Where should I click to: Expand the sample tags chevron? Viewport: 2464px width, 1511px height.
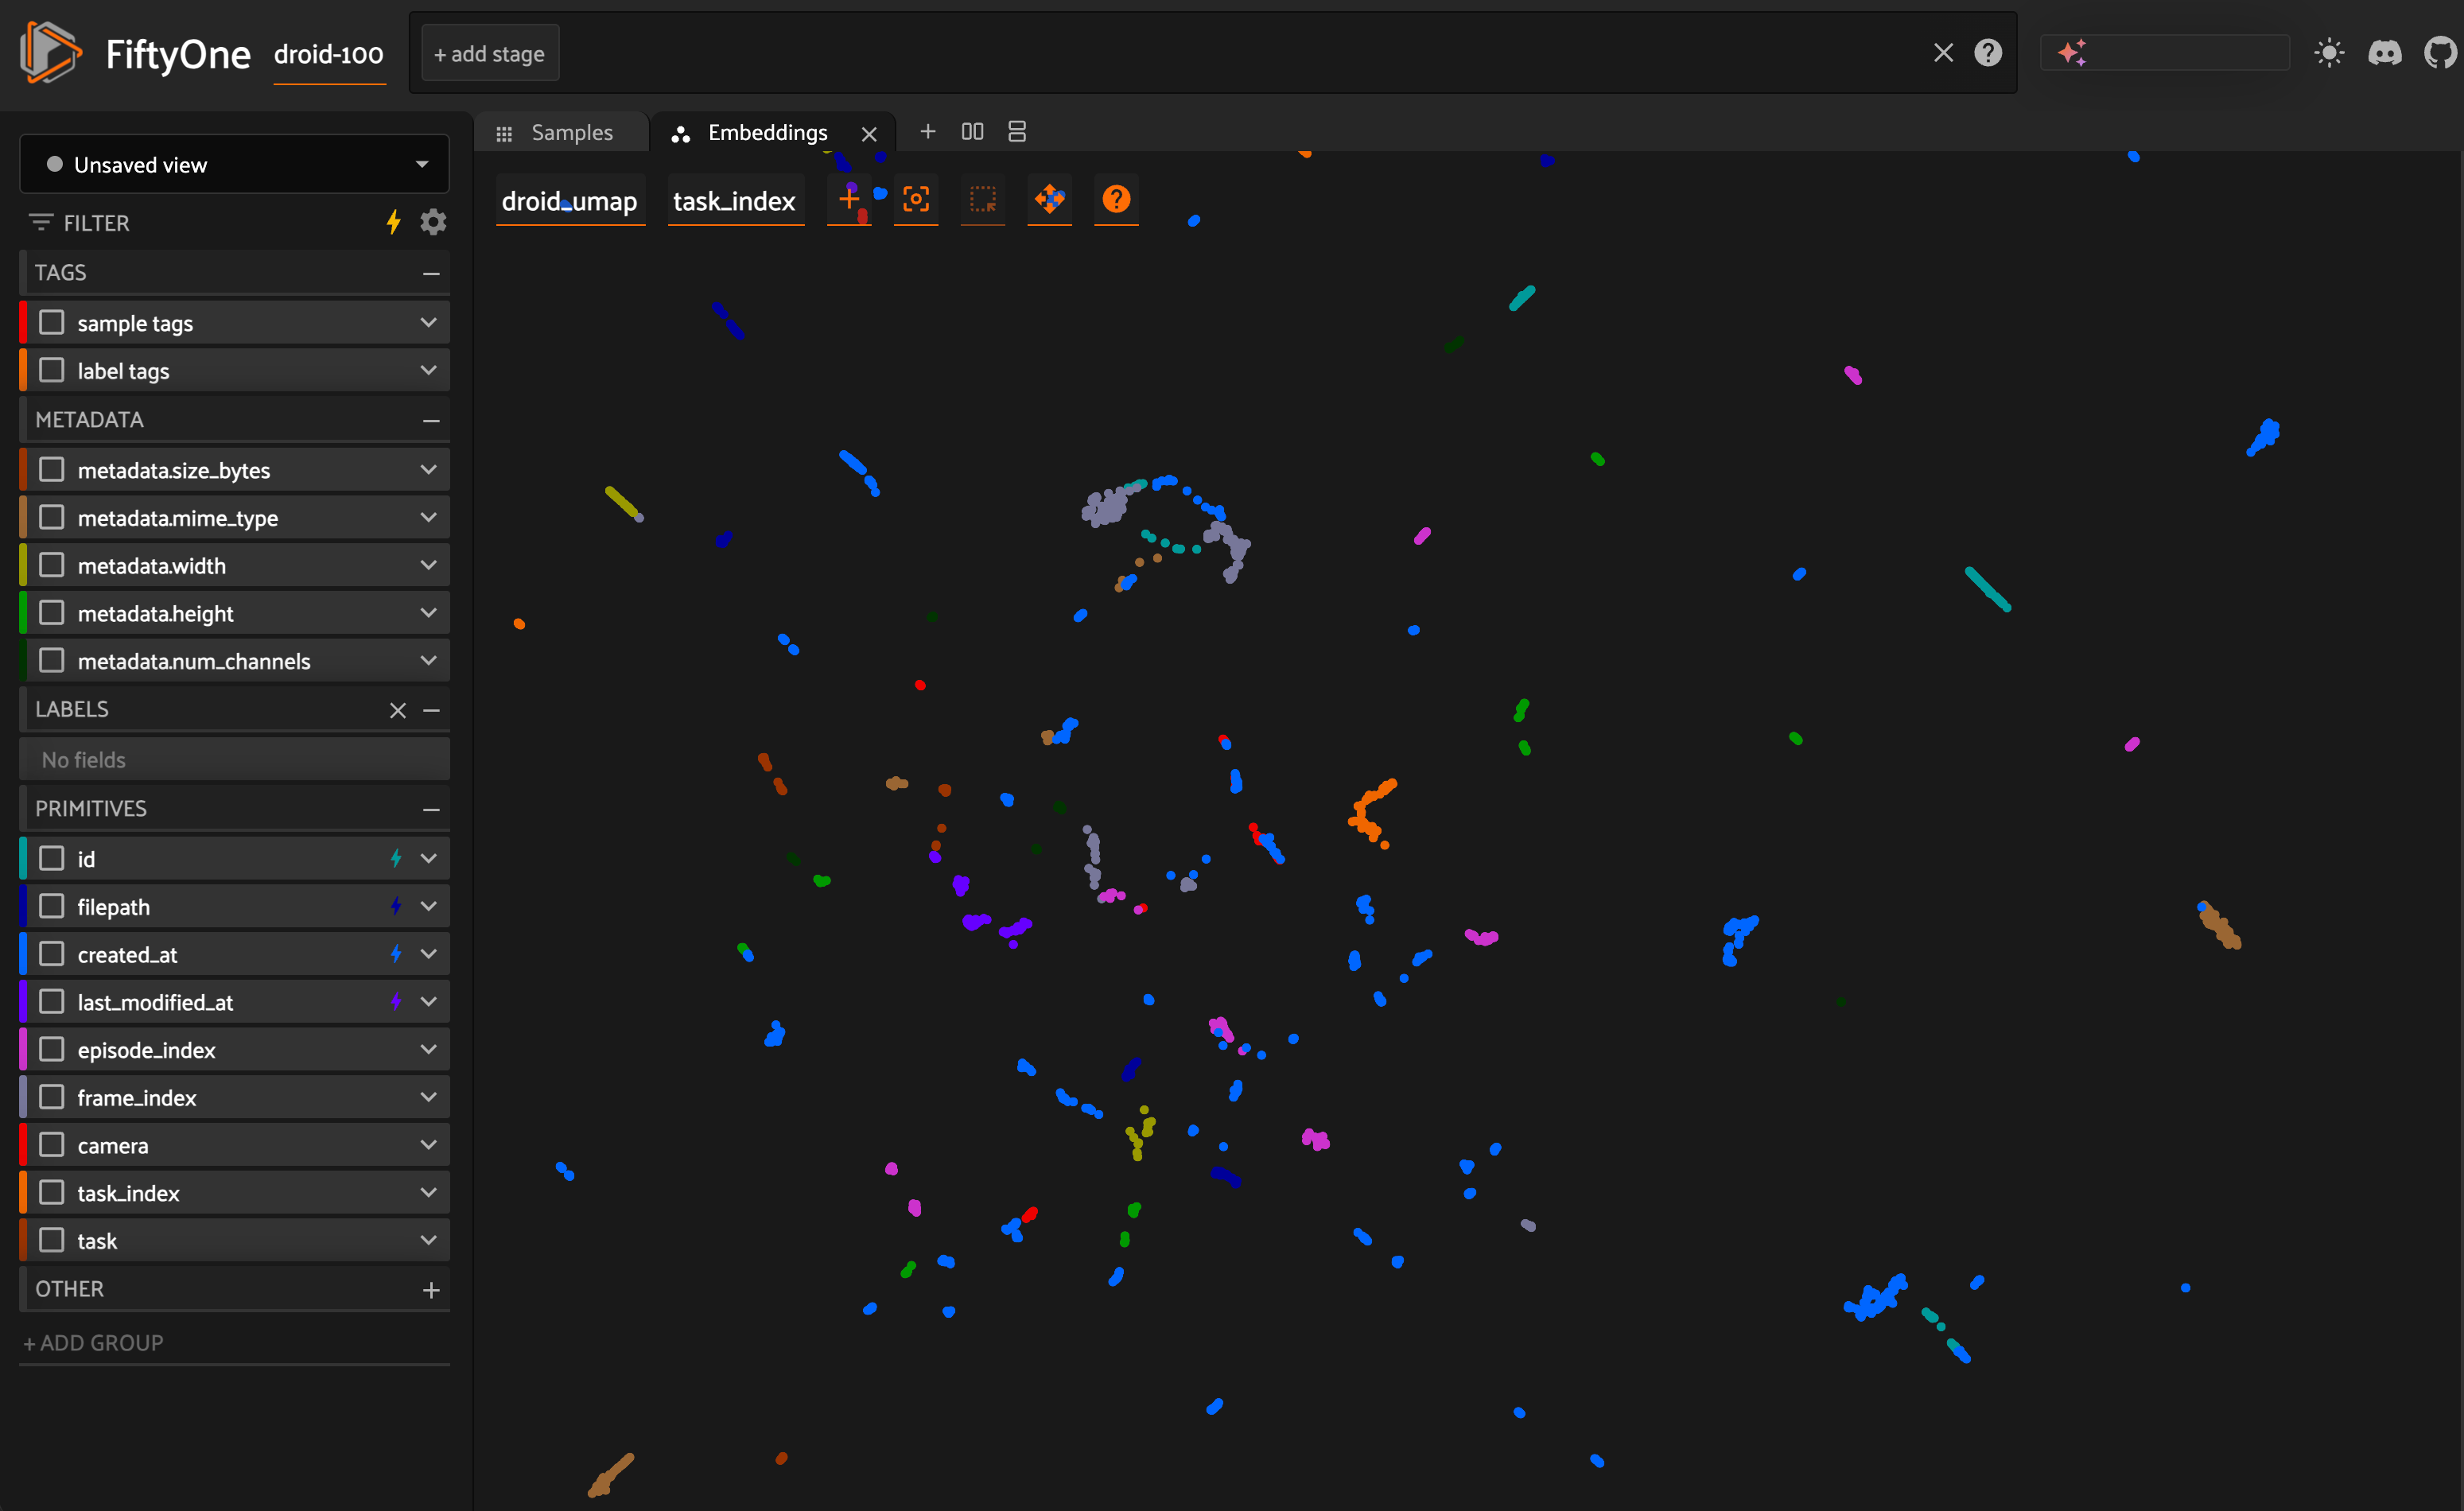click(x=429, y=323)
